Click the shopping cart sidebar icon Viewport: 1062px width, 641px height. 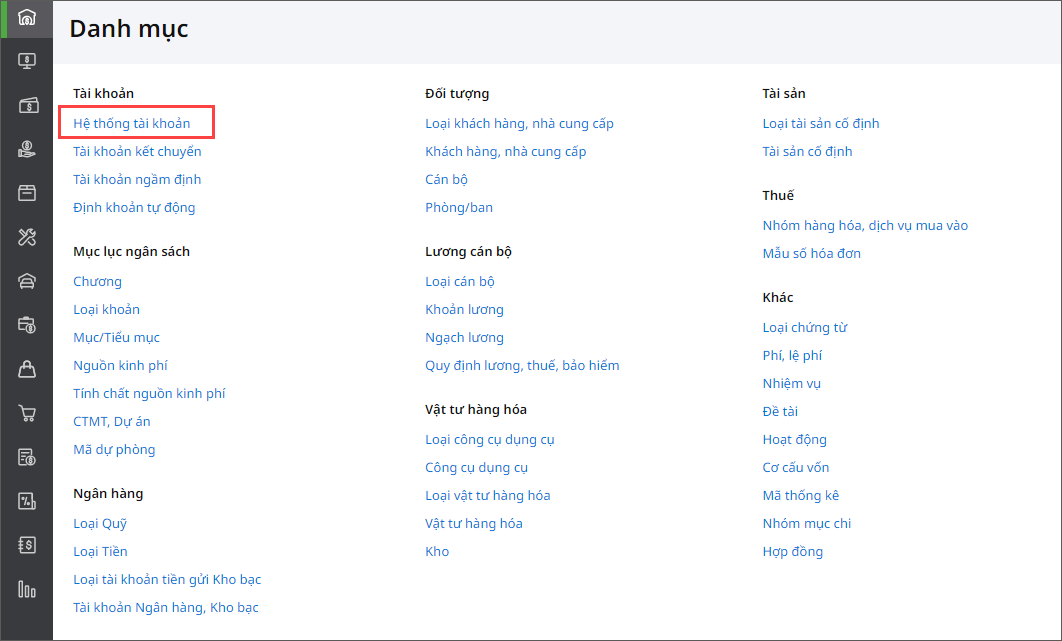coord(27,413)
